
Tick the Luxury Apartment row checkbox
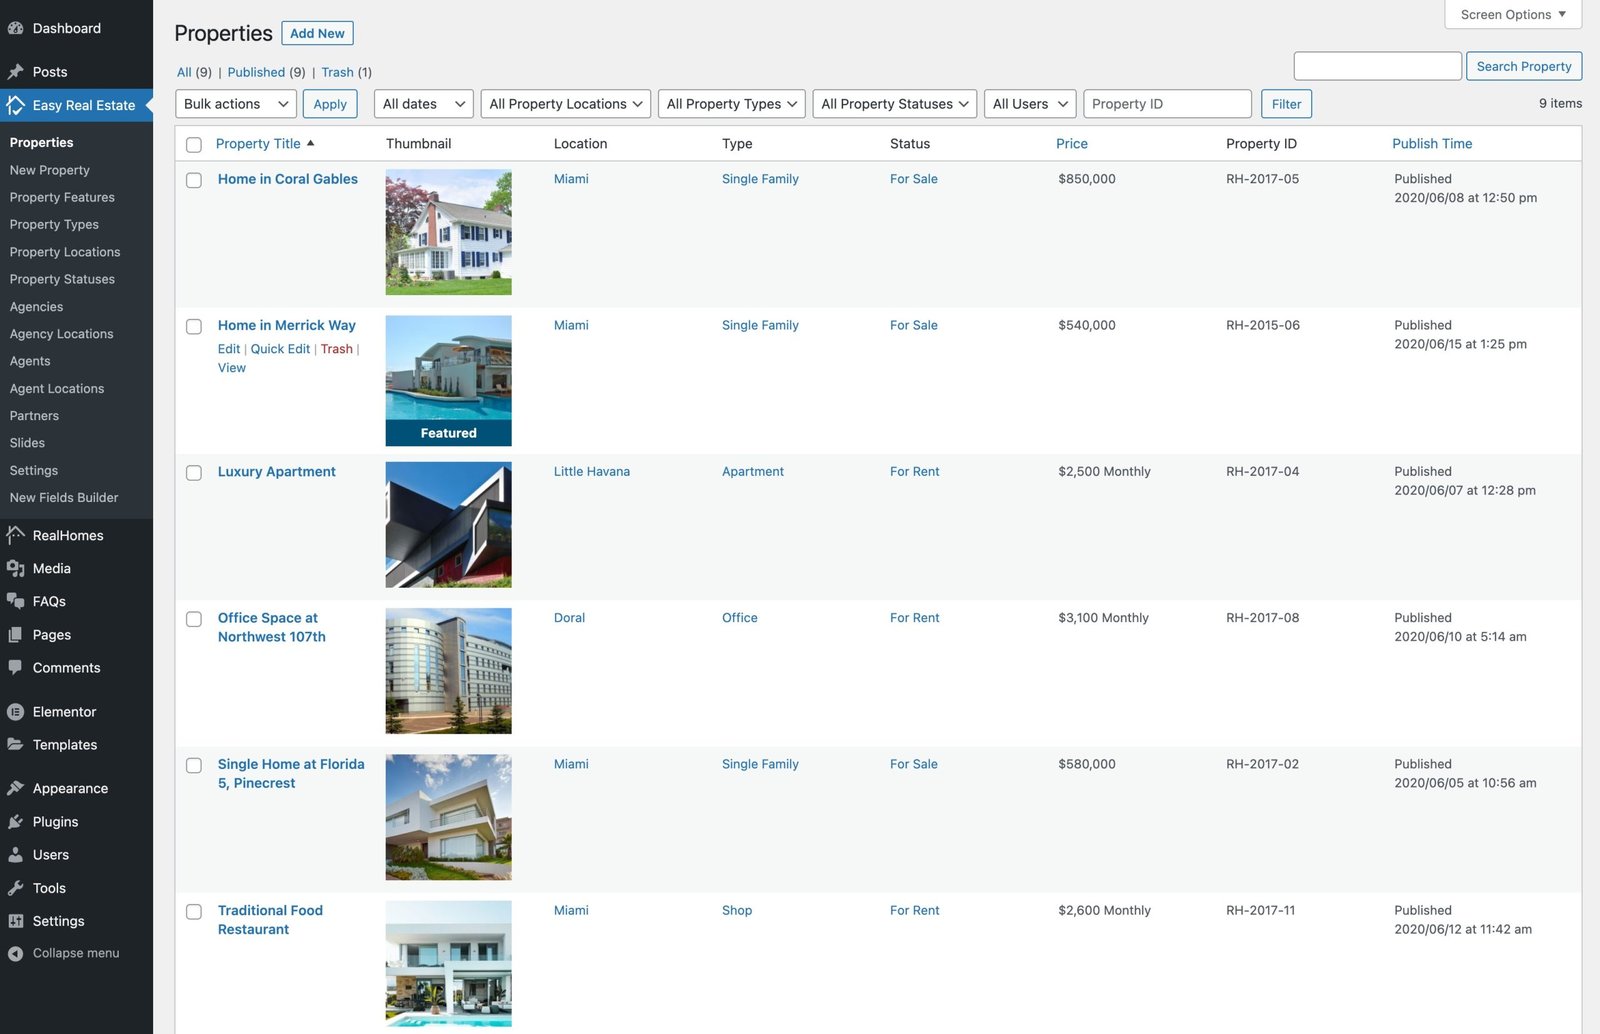pyautogui.click(x=194, y=473)
